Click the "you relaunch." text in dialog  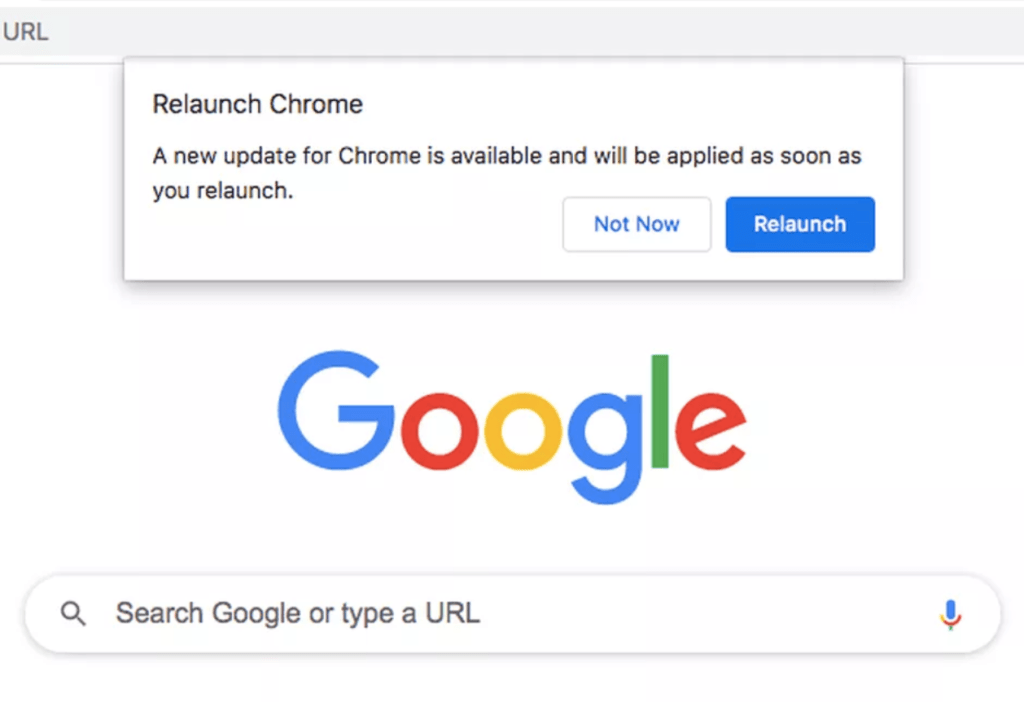click(223, 191)
